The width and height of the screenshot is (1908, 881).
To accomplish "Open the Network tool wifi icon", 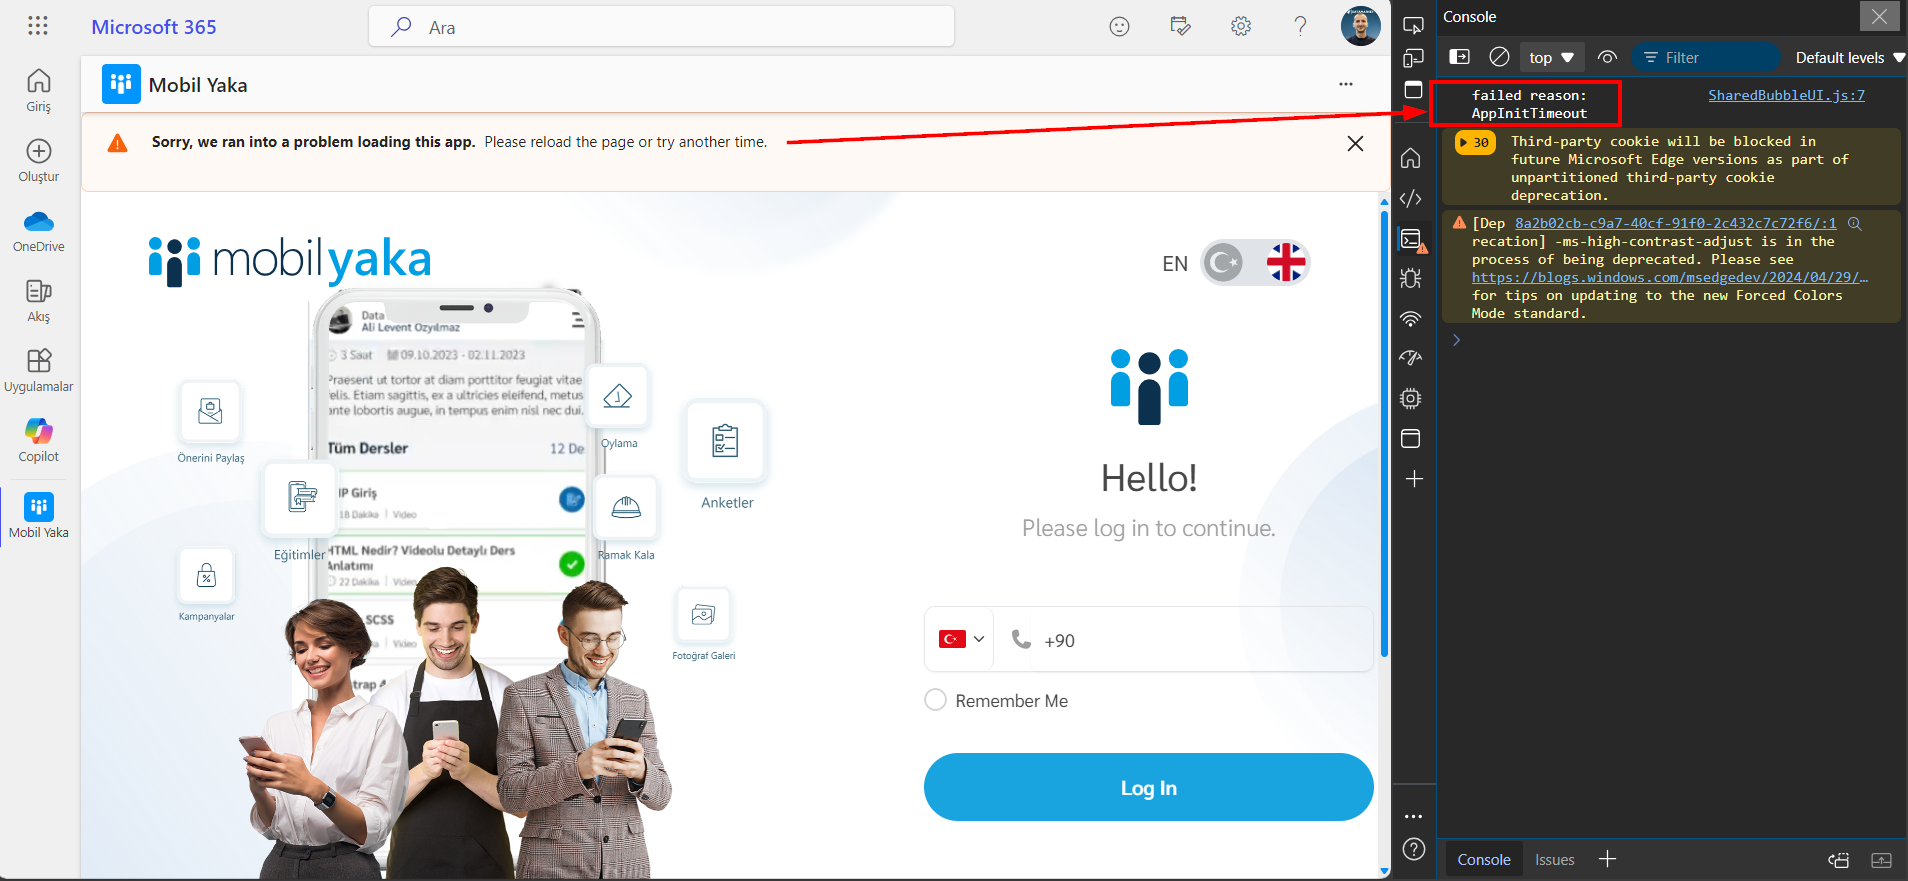I will 1411,318.
